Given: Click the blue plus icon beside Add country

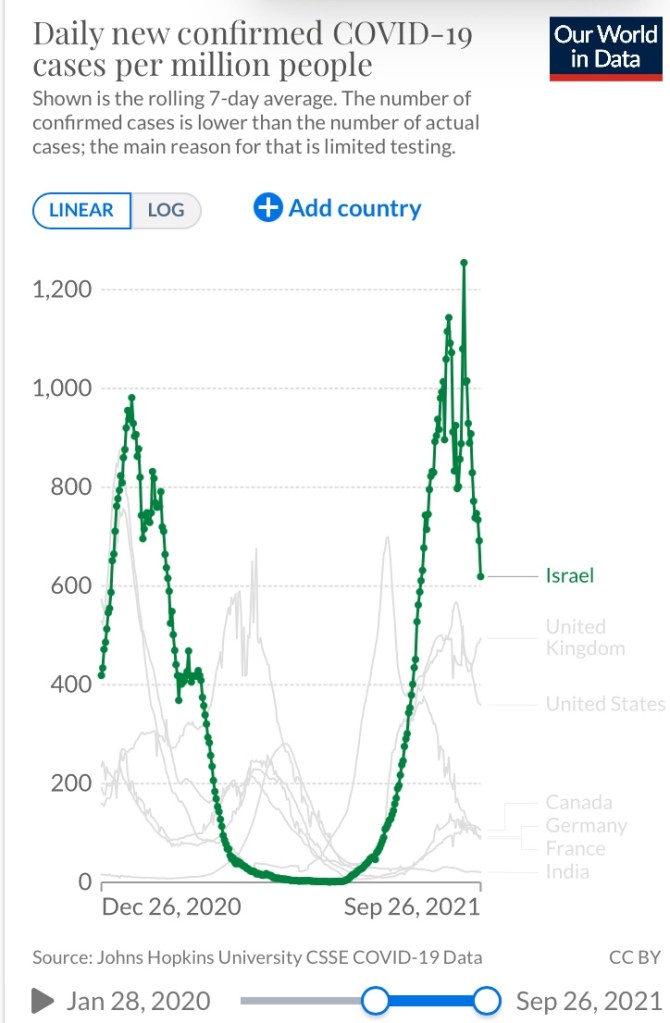Looking at the screenshot, I should [x=268, y=208].
